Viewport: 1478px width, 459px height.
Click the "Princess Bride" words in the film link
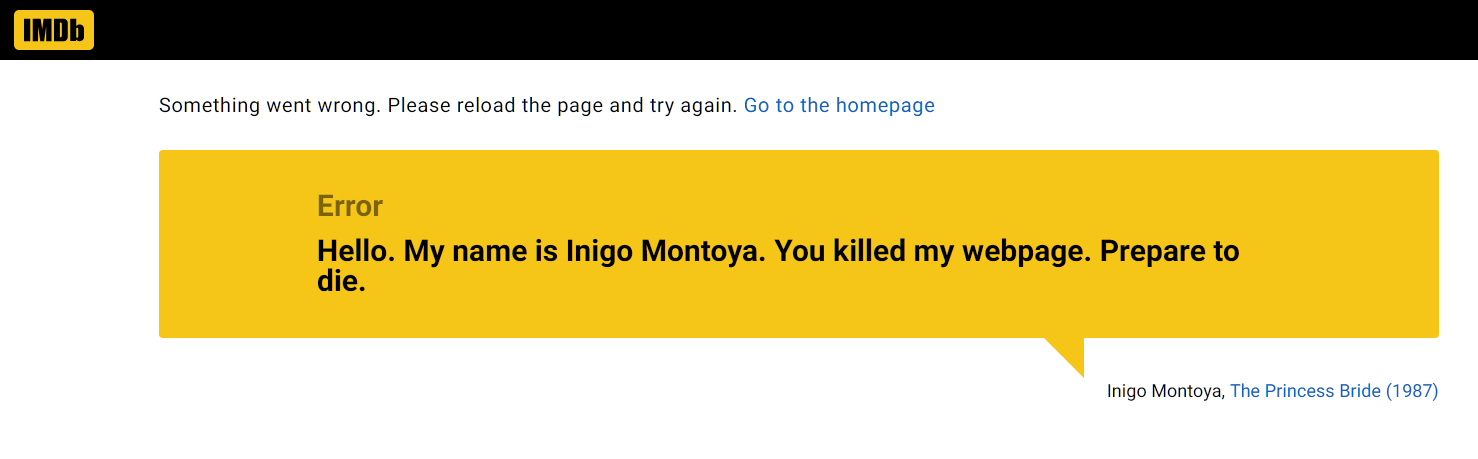1322,391
